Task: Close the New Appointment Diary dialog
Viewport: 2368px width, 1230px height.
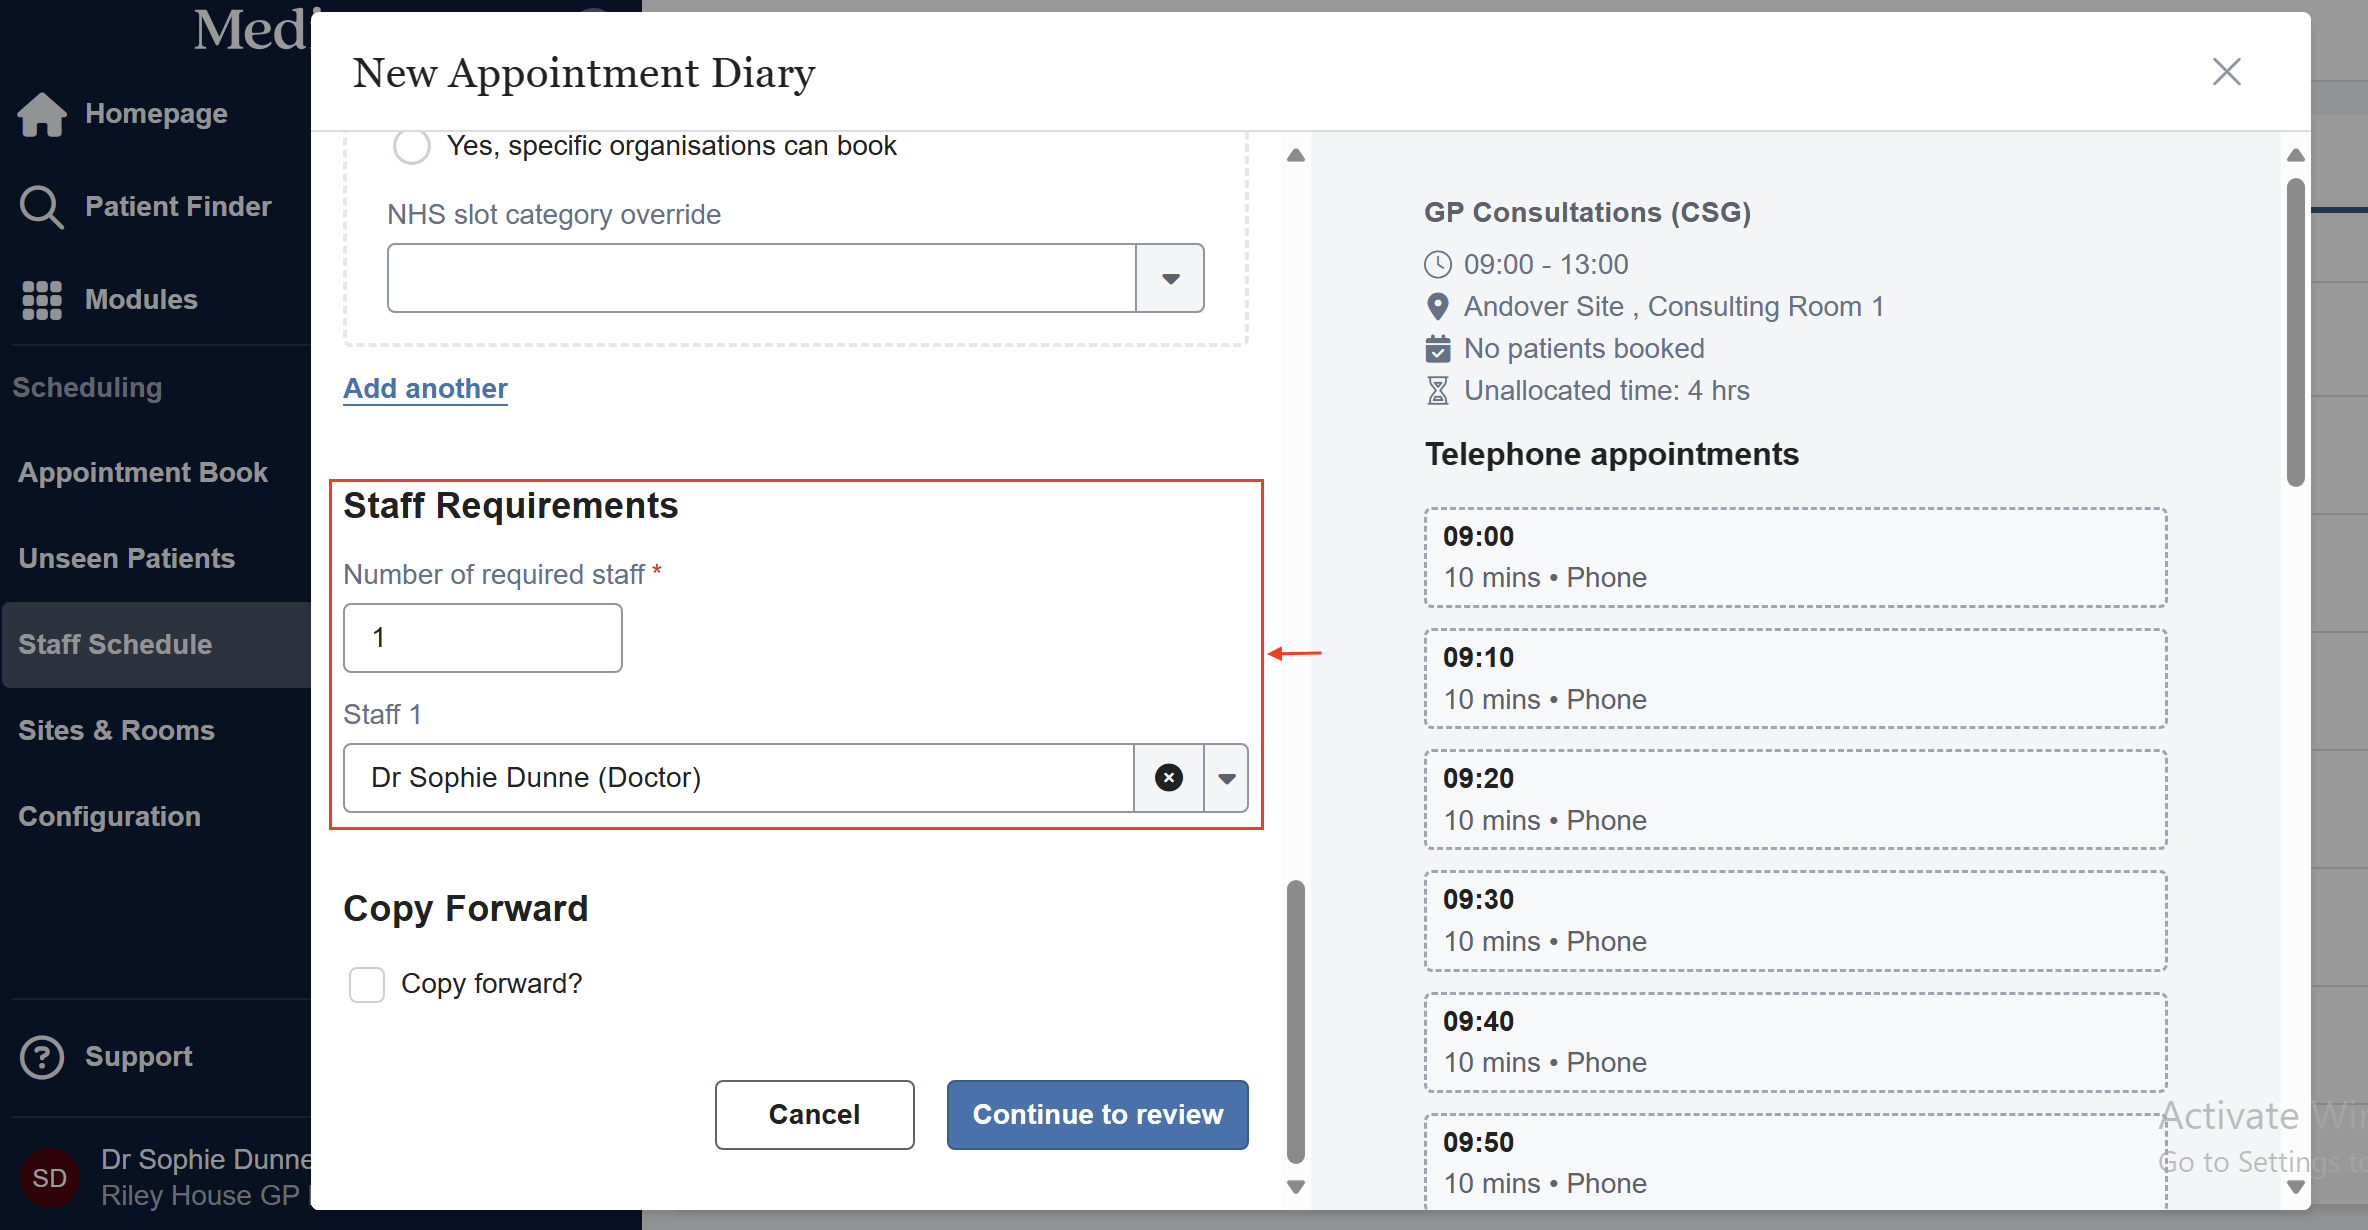Action: (2226, 72)
